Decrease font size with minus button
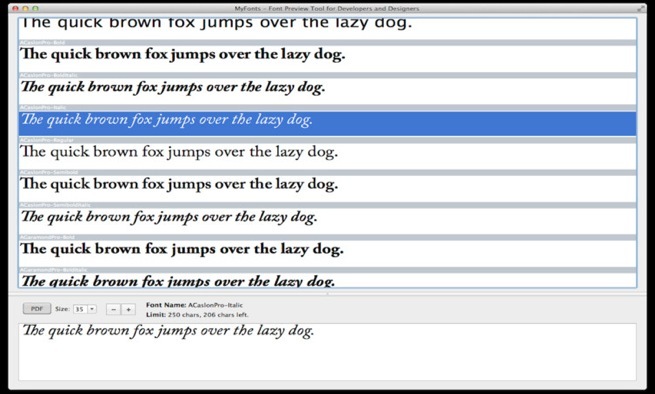 [113, 309]
